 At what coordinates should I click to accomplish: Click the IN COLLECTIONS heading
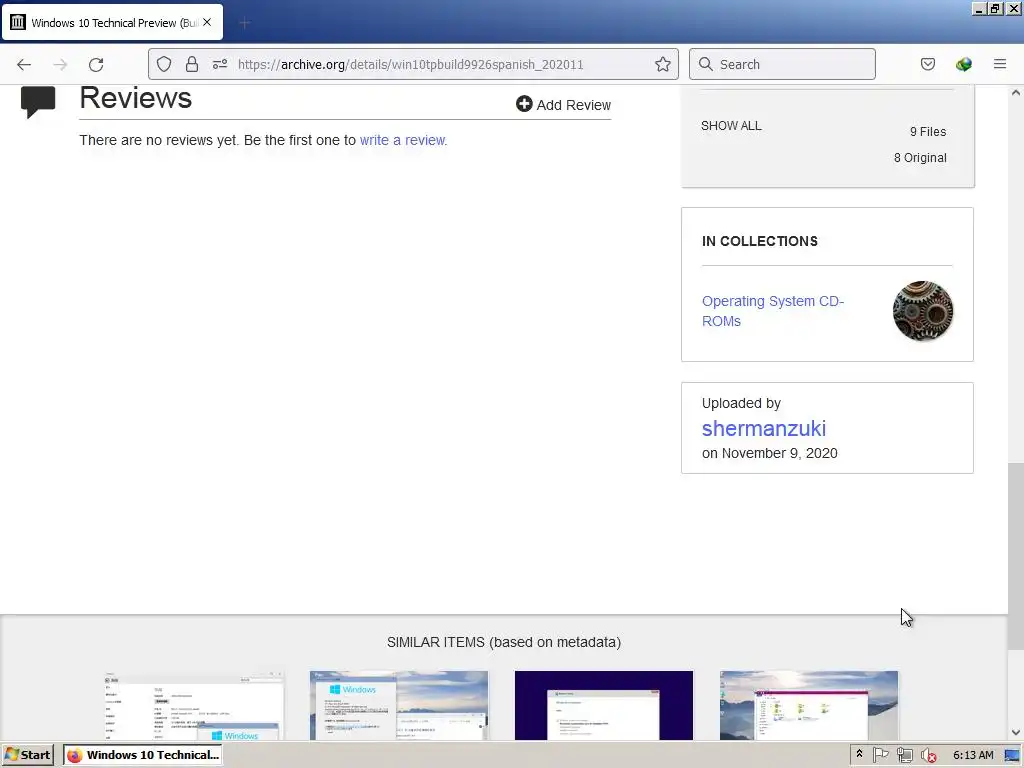(x=760, y=241)
